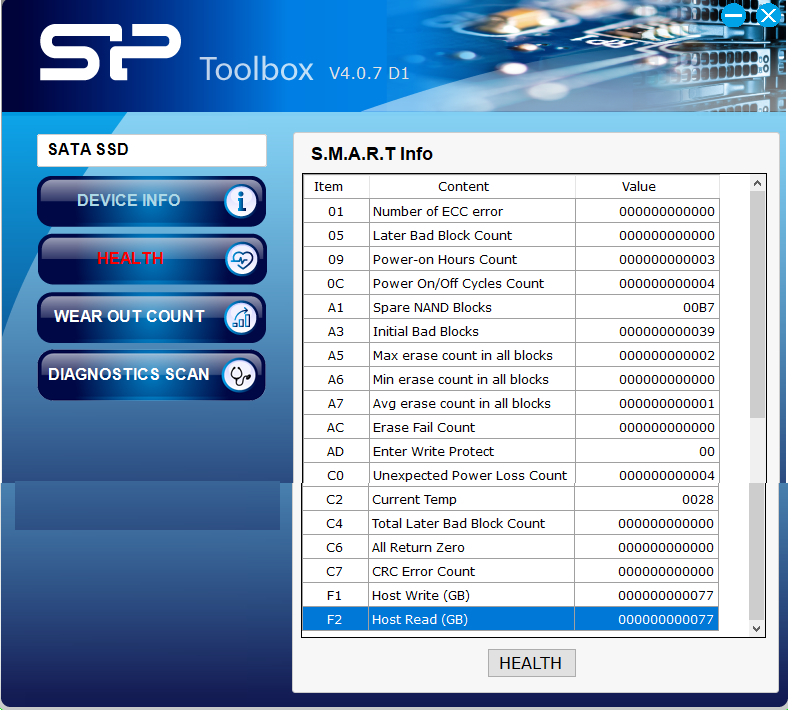Select 'Avg erase count in all blocks'
The height and width of the screenshot is (712, 794).
(511, 404)
